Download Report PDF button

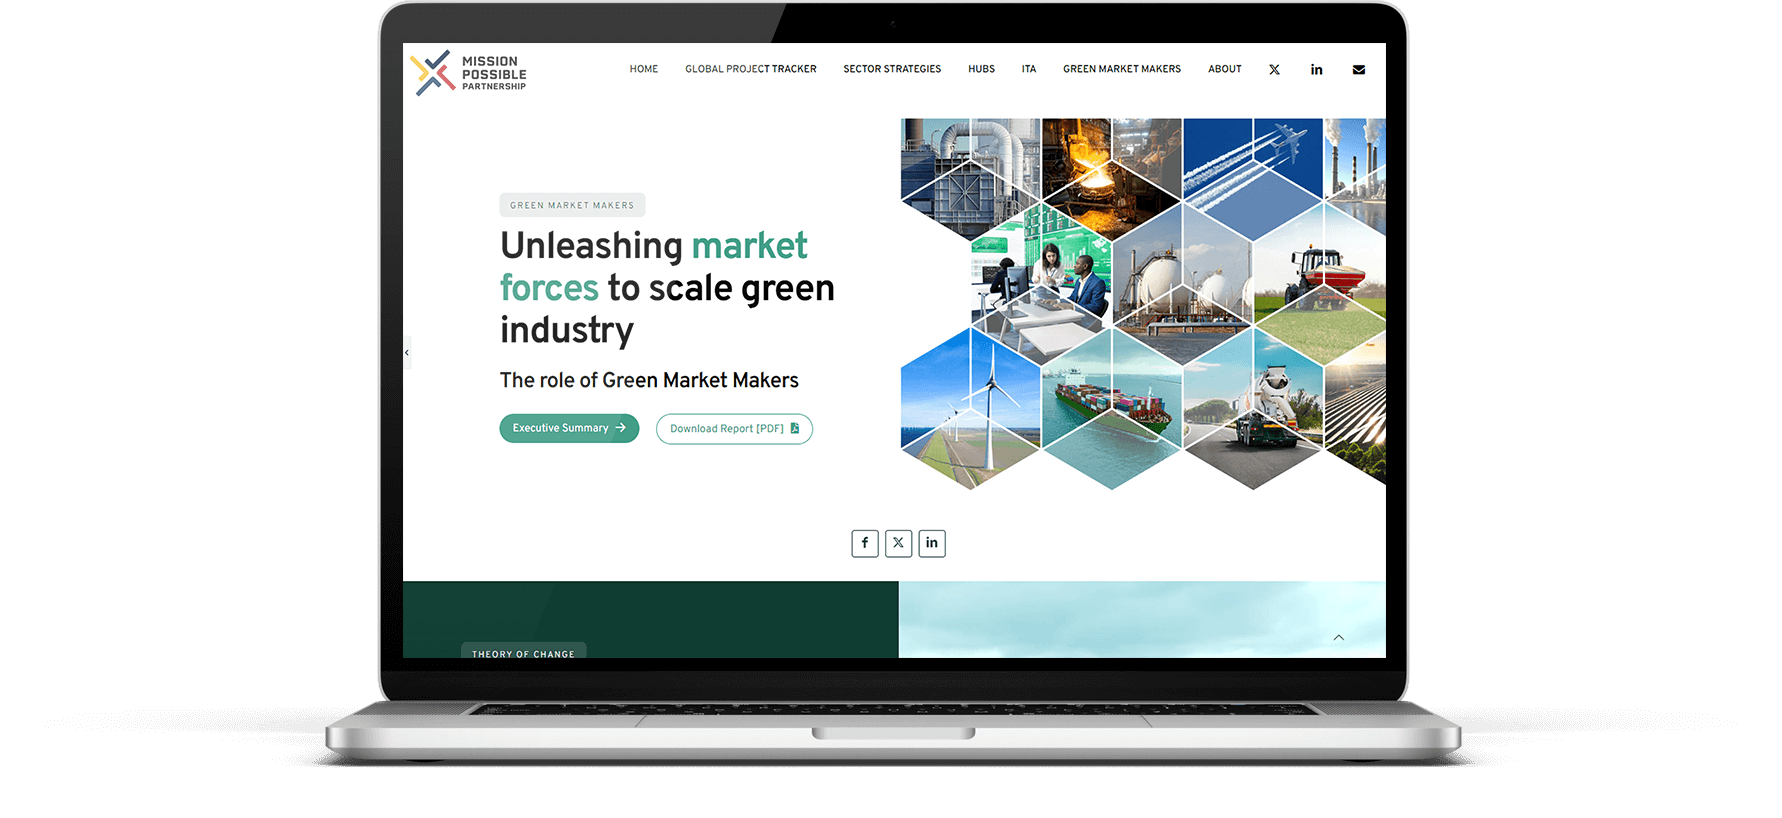tap(734, 429)
